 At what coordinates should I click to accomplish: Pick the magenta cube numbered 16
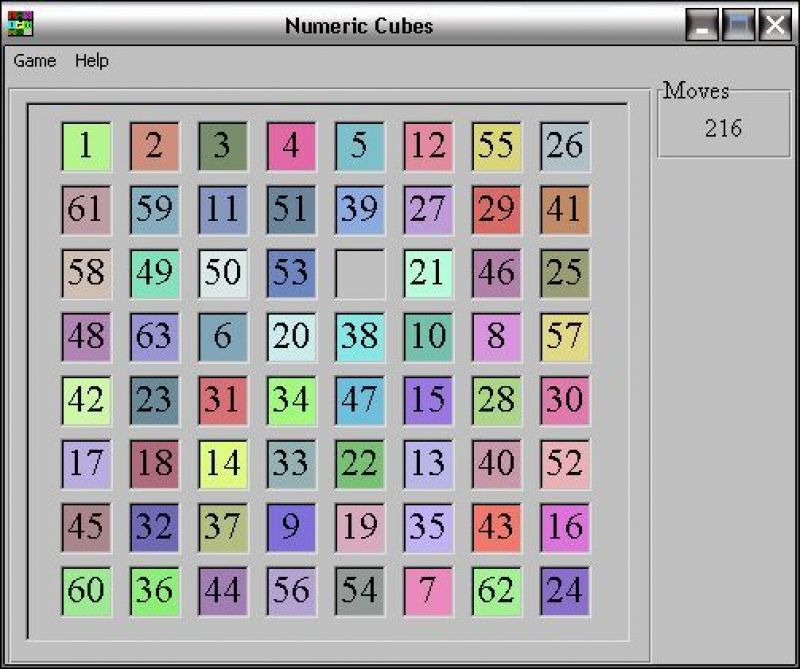coord(565,528)
